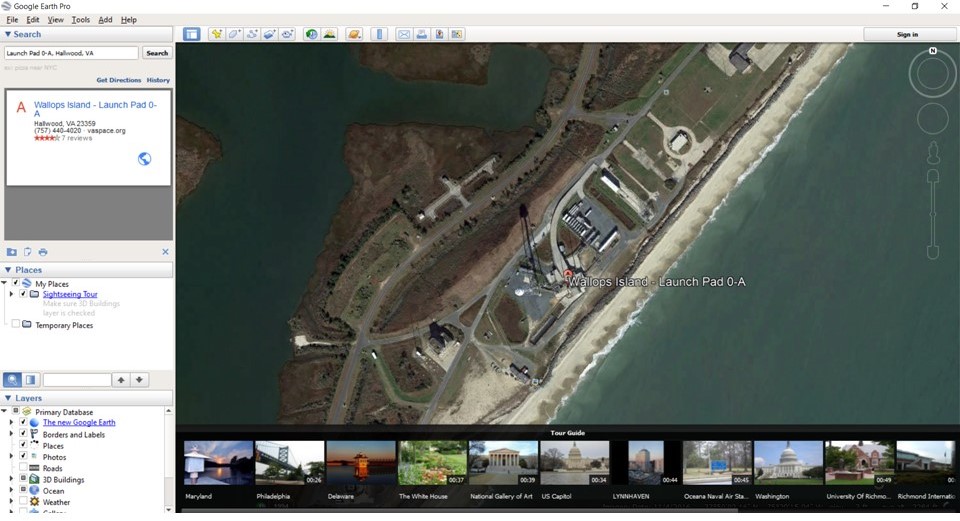This screenshot has height=521, width=960.
Task: Collapse the Layers panel header
Action: tap(88, 398)
